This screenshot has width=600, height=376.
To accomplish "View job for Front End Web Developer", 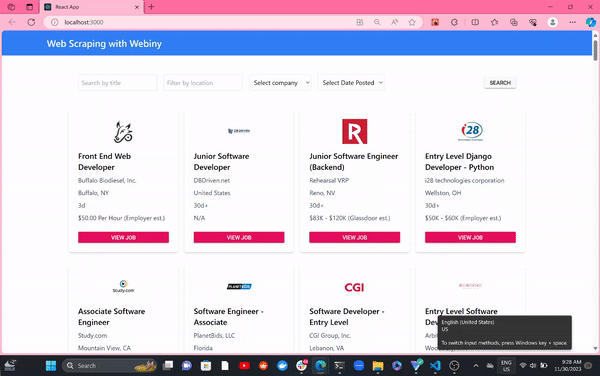I will (123, 237).
